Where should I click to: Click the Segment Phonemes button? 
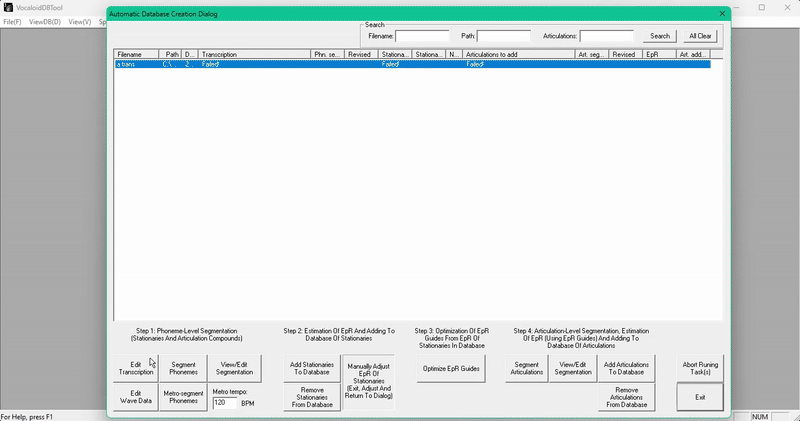click(x=183, y=368)
